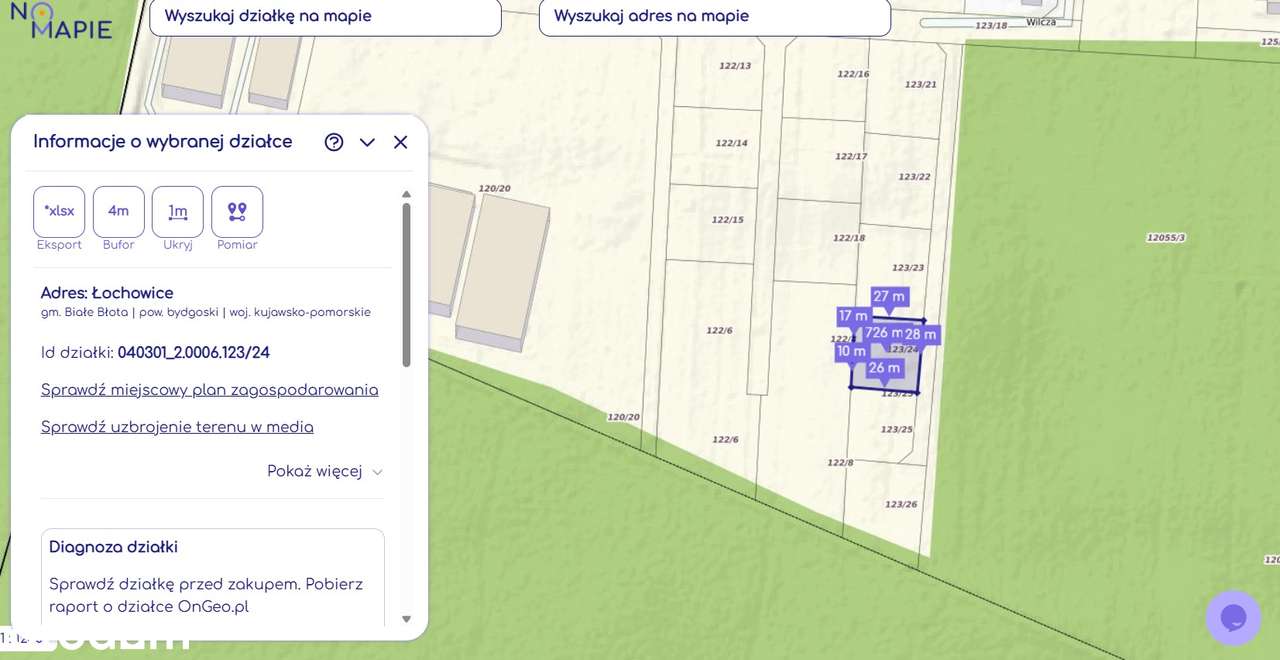Select parcel 122/16 on the map
The height and width of the screenshot is (660, 1280).
pyautogui.click(x=853, y=74)
